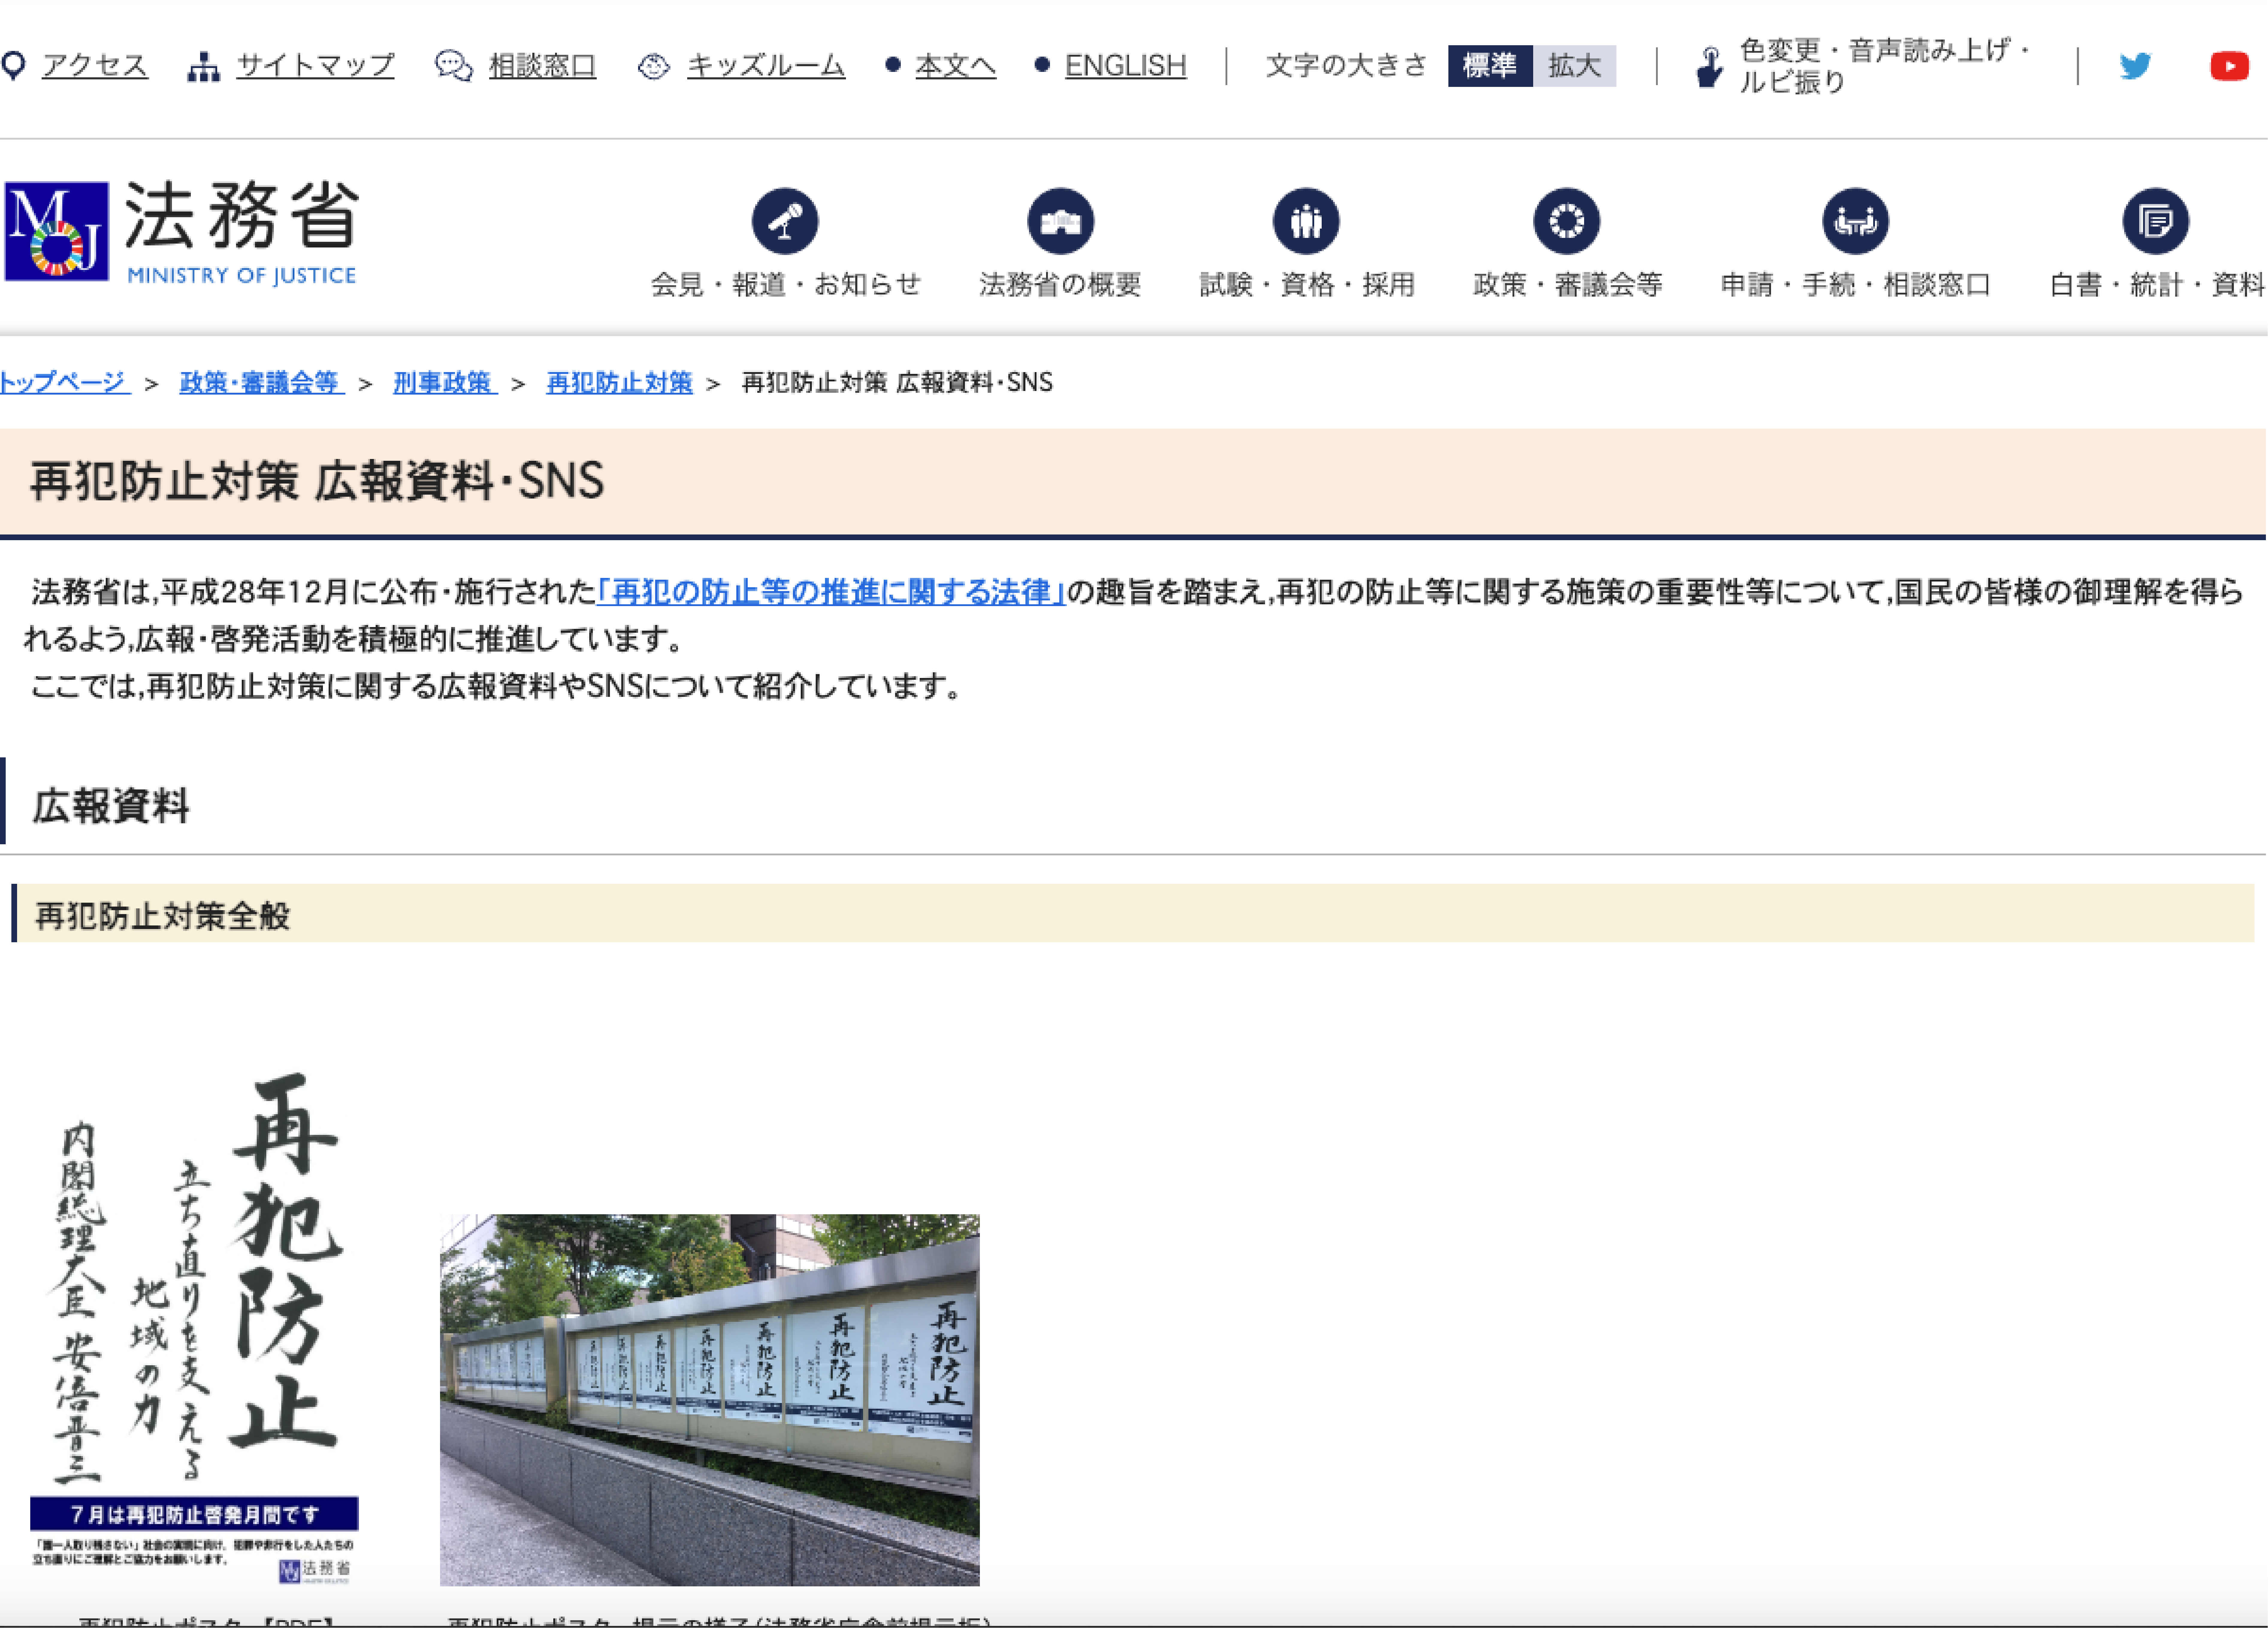Open the poster display board photo
This screenshot has width=2268, height=1628.
tap(710, 1400)
